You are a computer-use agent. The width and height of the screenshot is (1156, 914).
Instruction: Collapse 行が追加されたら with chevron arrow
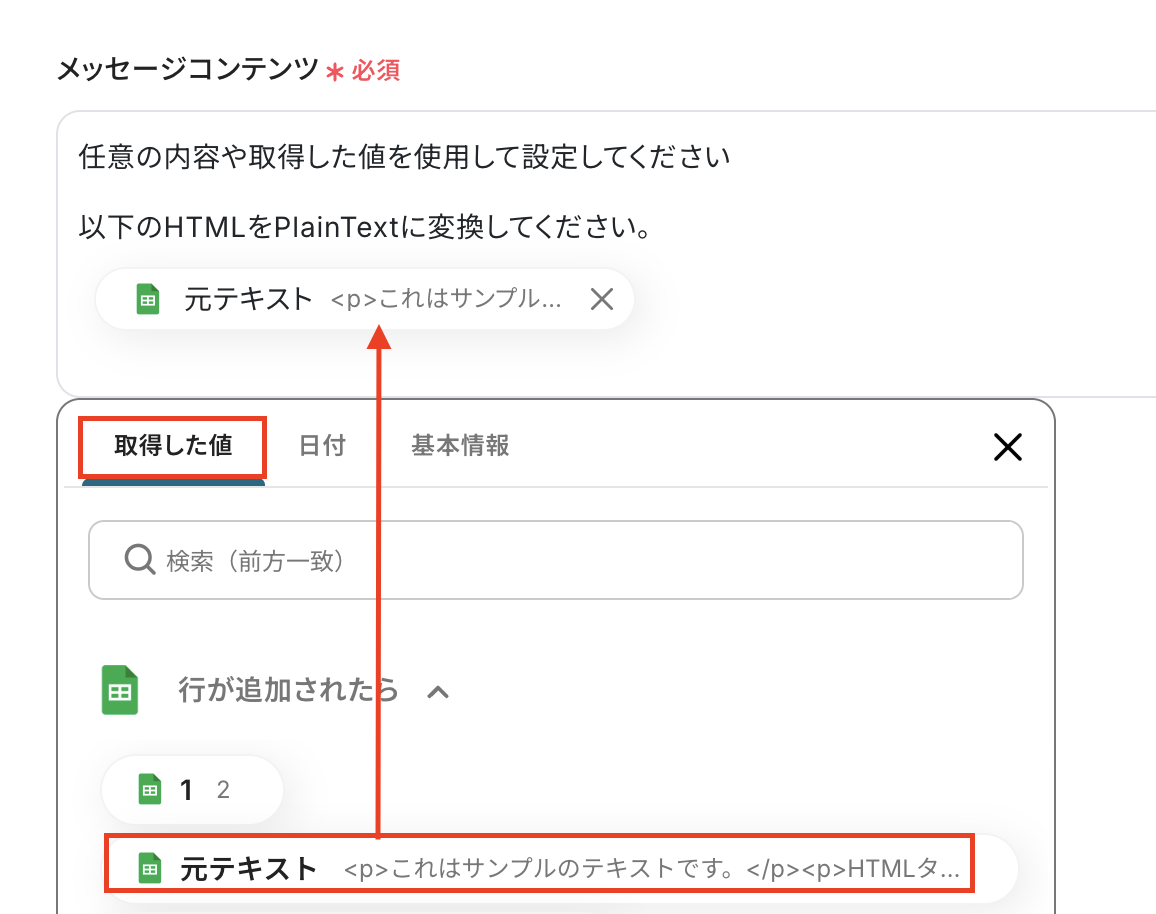coord(437,691)
